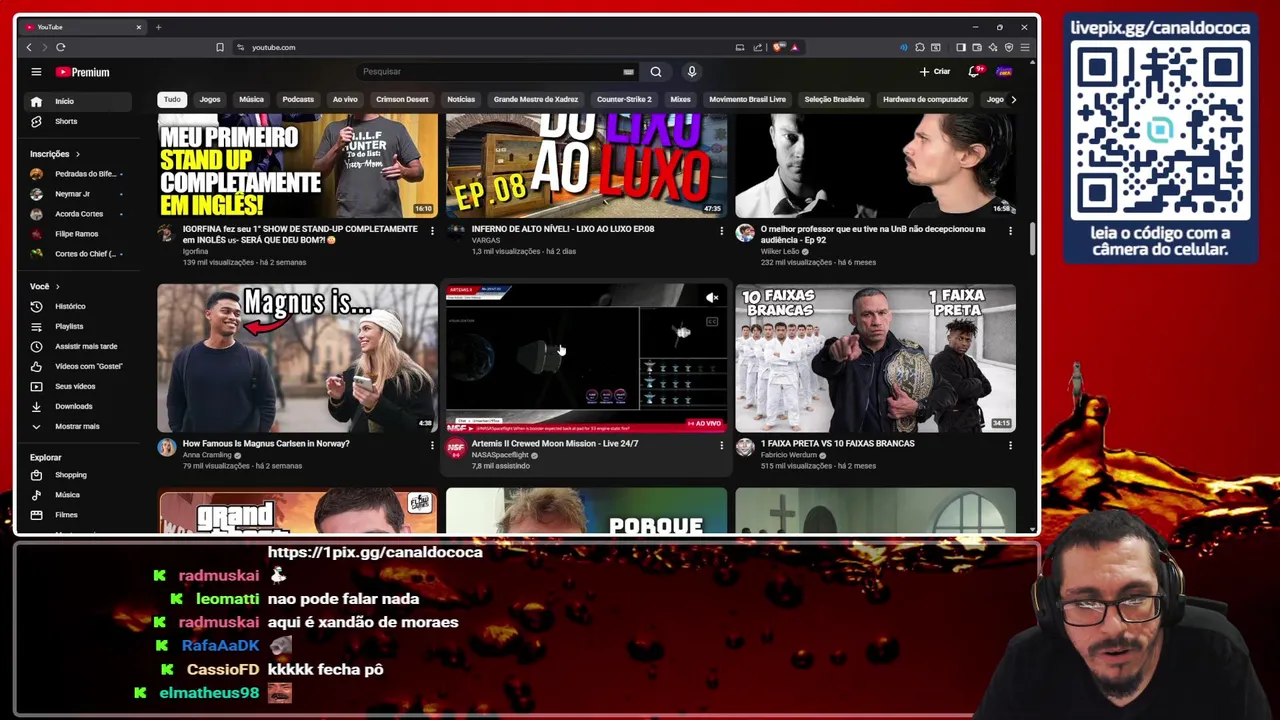This screenshot has height=720, width=1280.
Task: Open the Magnus Carlsen video thumbnail
Action: tap(297, 358)
